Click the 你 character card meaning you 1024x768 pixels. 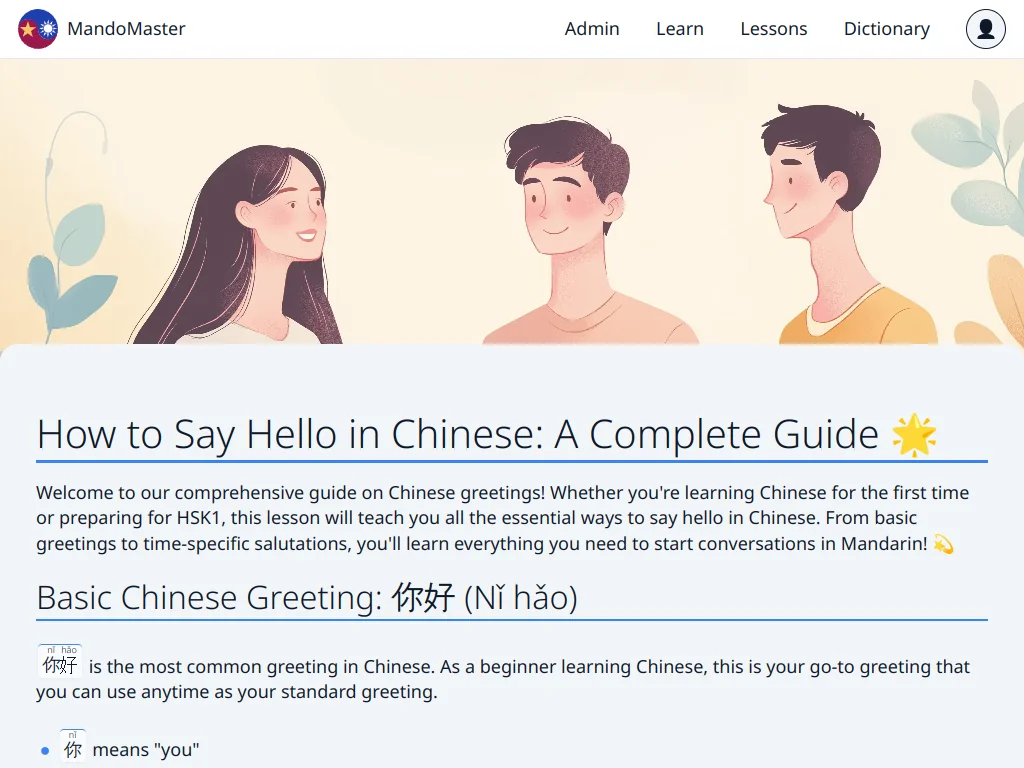(x=72, y=745)
